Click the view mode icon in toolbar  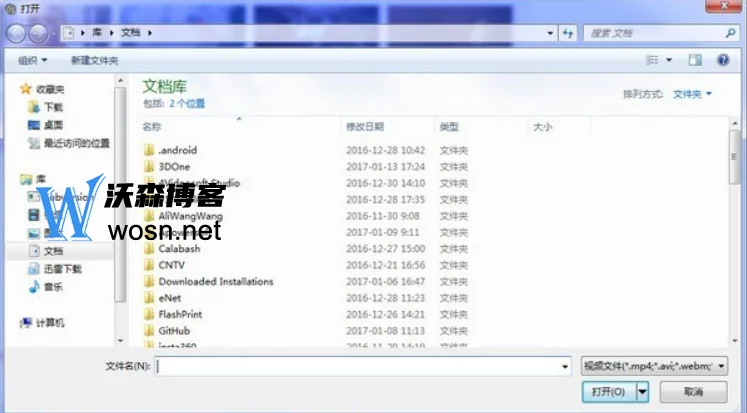point(651,60)
